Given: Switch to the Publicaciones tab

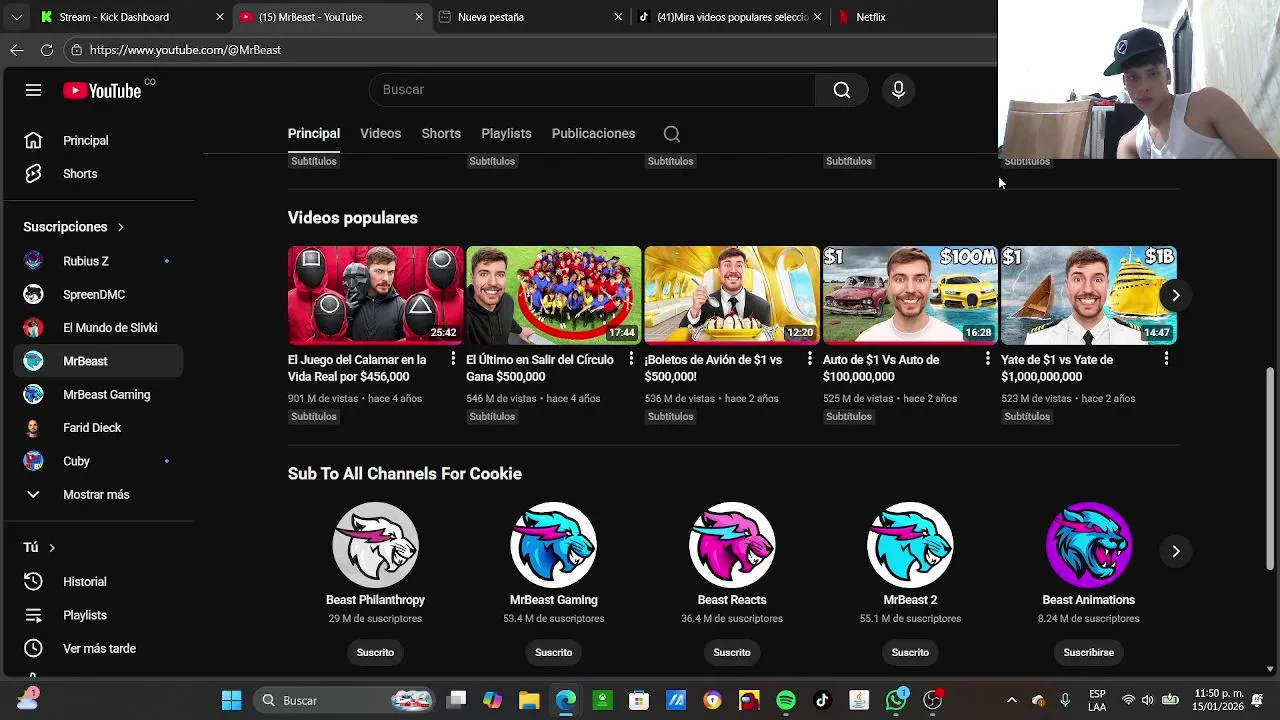Looking at the screenshot, I should tap(593, 134).
